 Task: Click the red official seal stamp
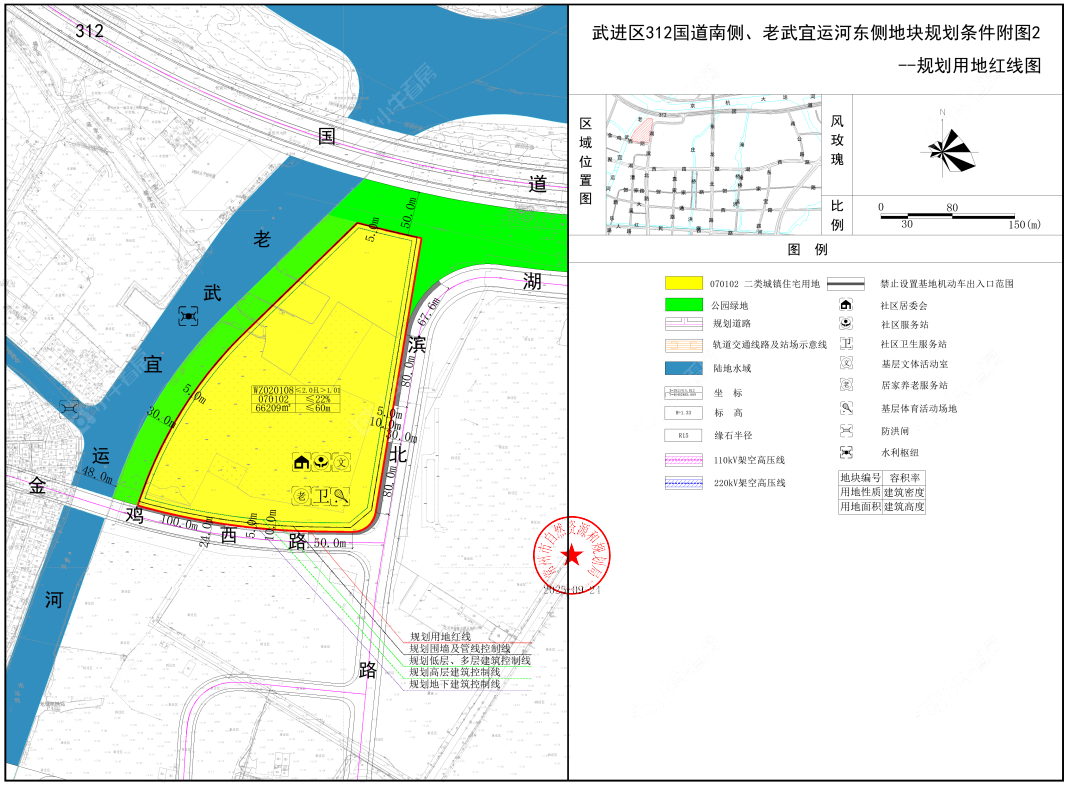(x=572, y=556)
